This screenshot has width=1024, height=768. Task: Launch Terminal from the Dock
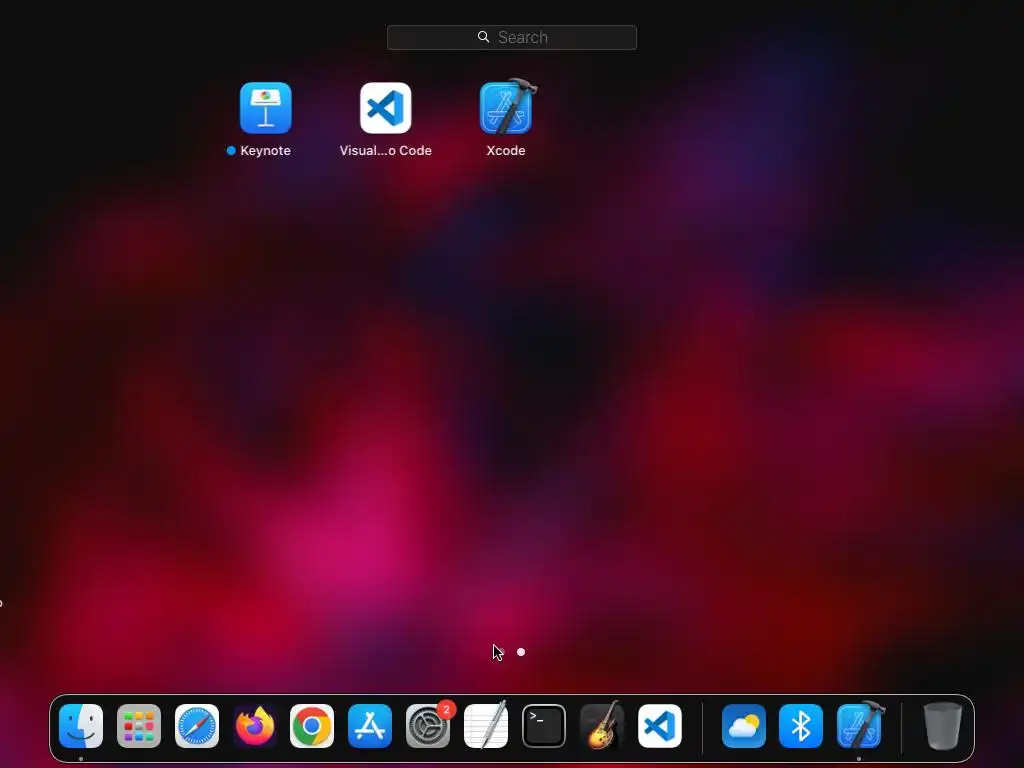(544, 726)
